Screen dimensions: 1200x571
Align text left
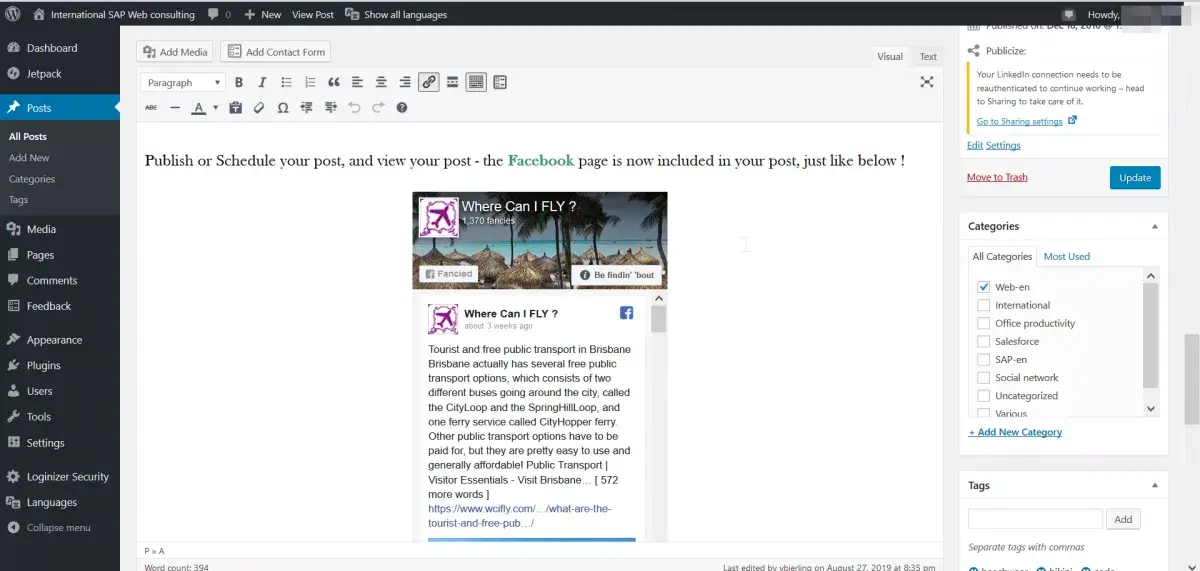[x=357, y=82]
